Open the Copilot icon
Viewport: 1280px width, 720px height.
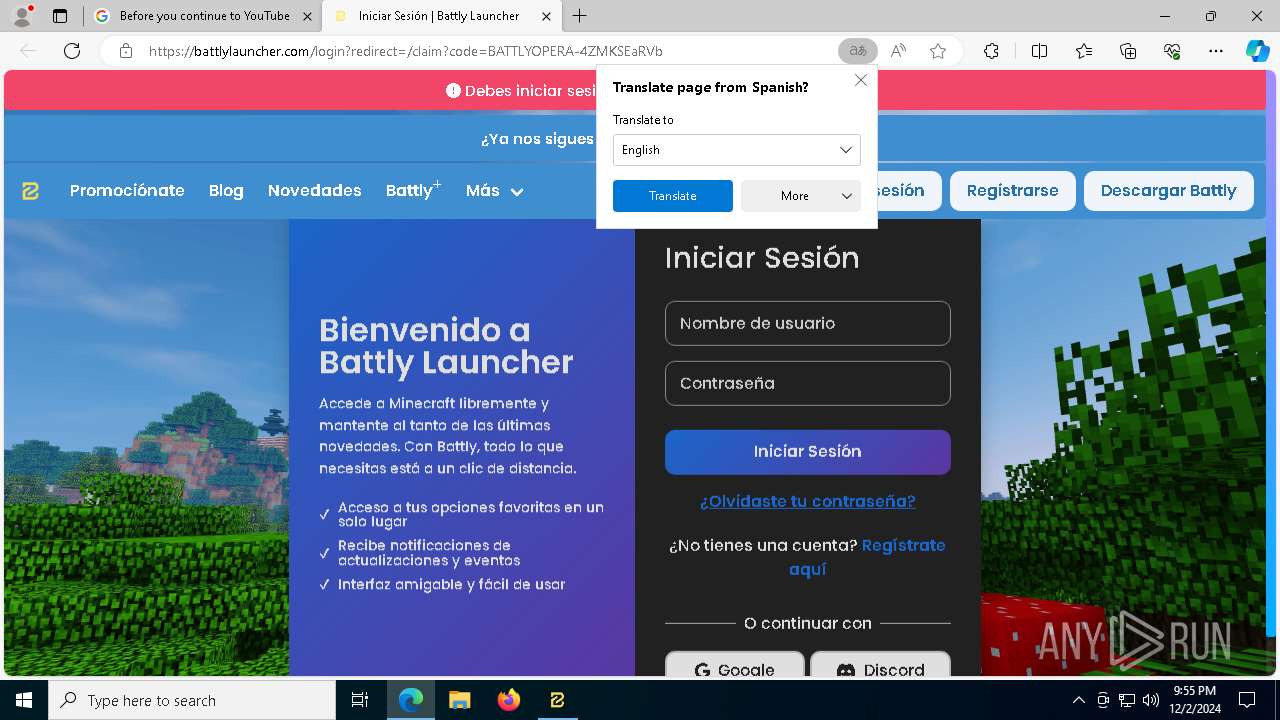pyautogui.click(x=1257, y=51)
